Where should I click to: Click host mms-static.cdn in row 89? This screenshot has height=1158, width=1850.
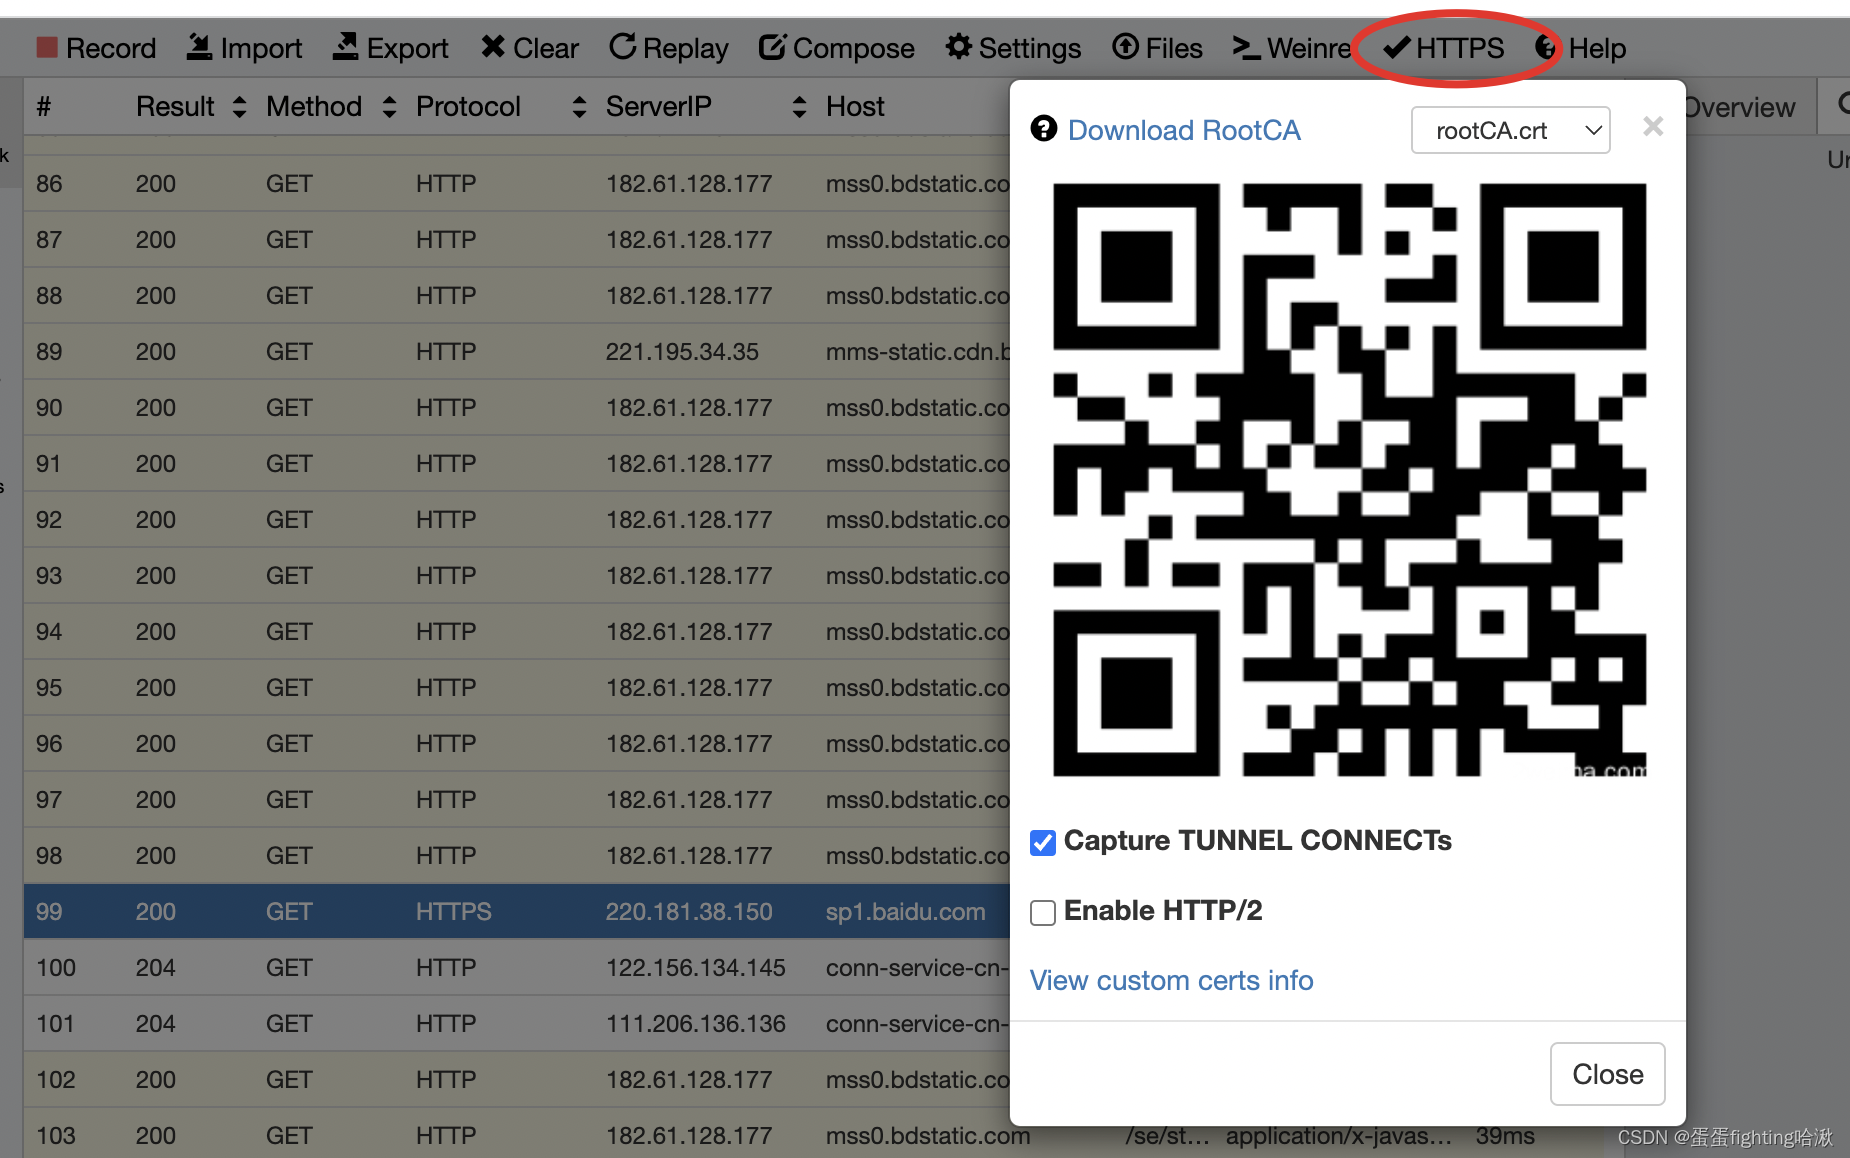click(x=918, y=351)
